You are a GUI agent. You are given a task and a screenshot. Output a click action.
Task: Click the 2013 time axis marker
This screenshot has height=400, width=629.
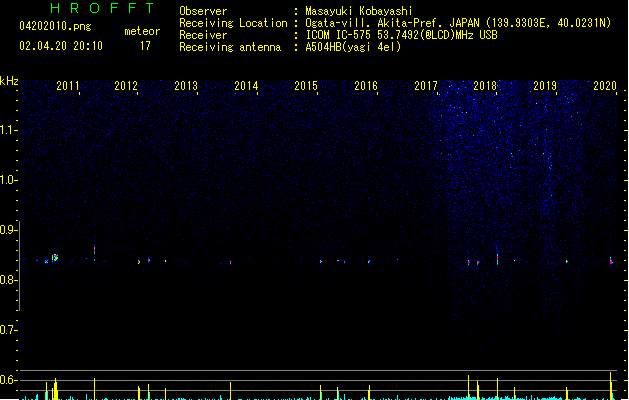[186, 85]
